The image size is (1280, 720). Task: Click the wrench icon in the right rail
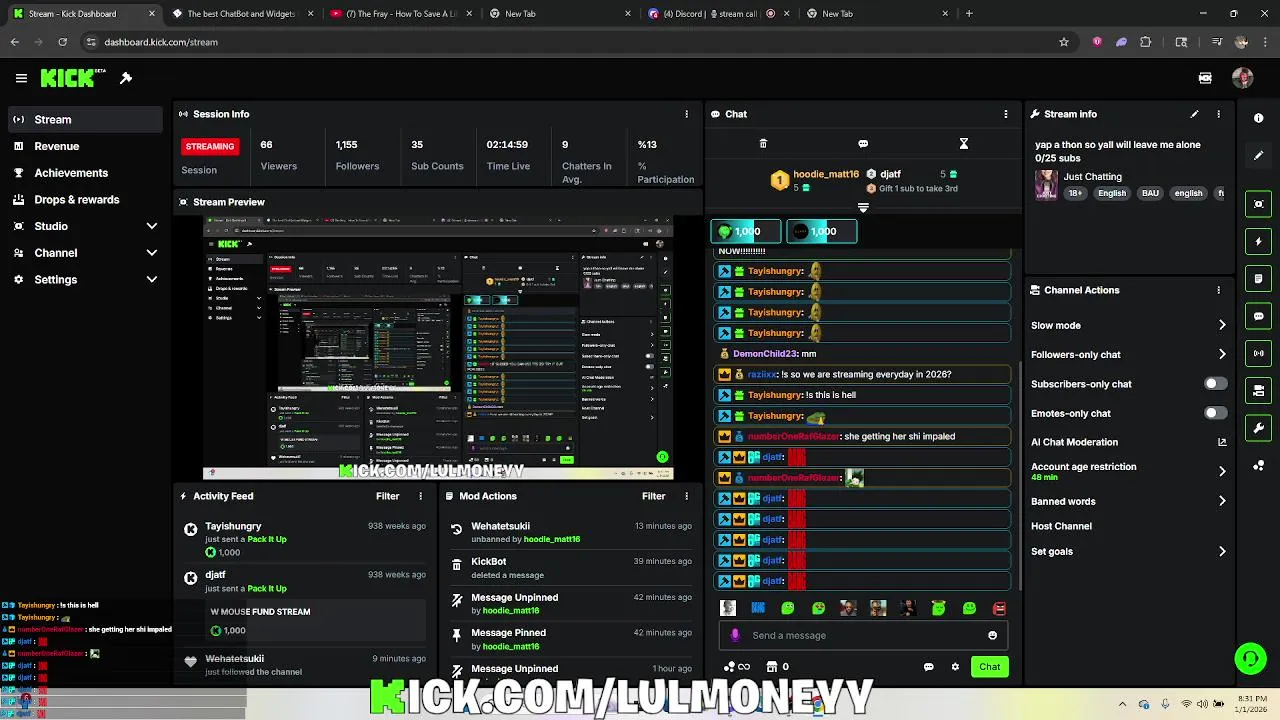pyautogui.click(x=1259, y=428)
